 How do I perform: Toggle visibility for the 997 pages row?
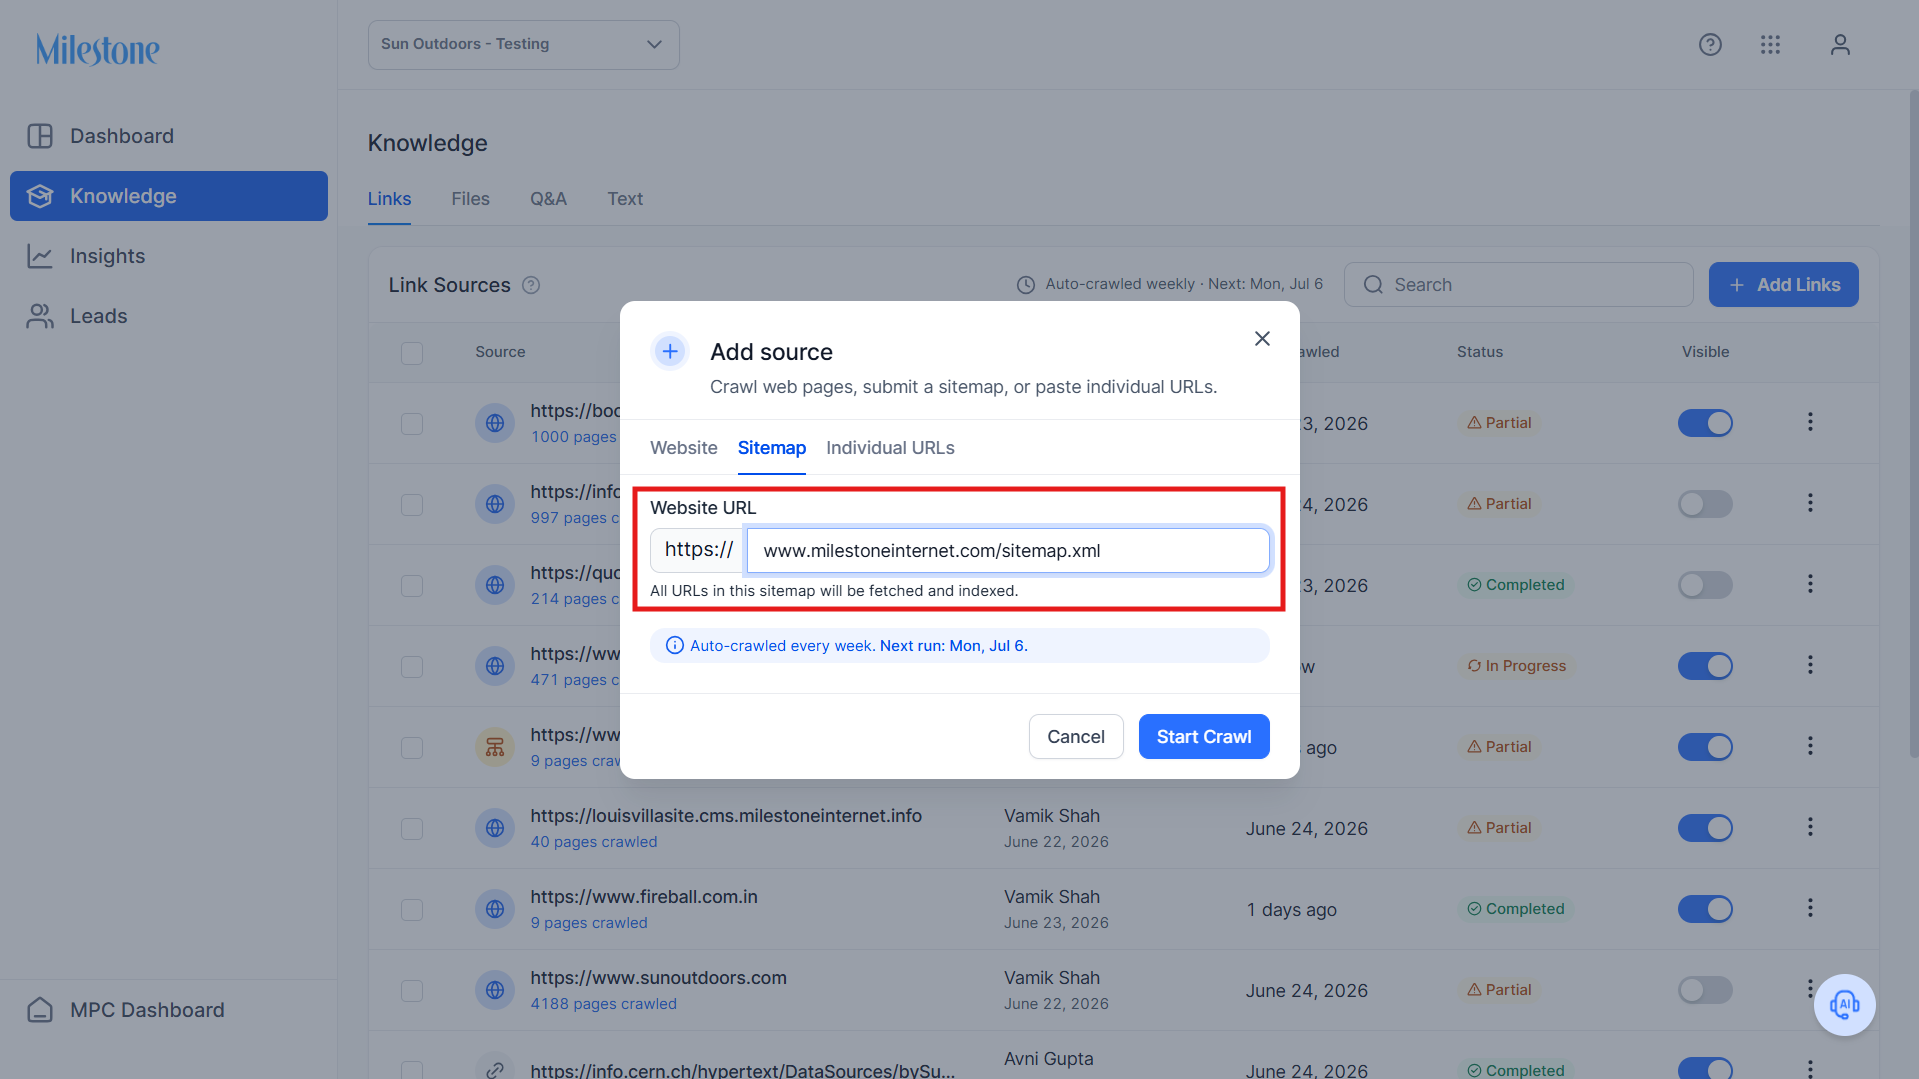(x=1705, y=504)
